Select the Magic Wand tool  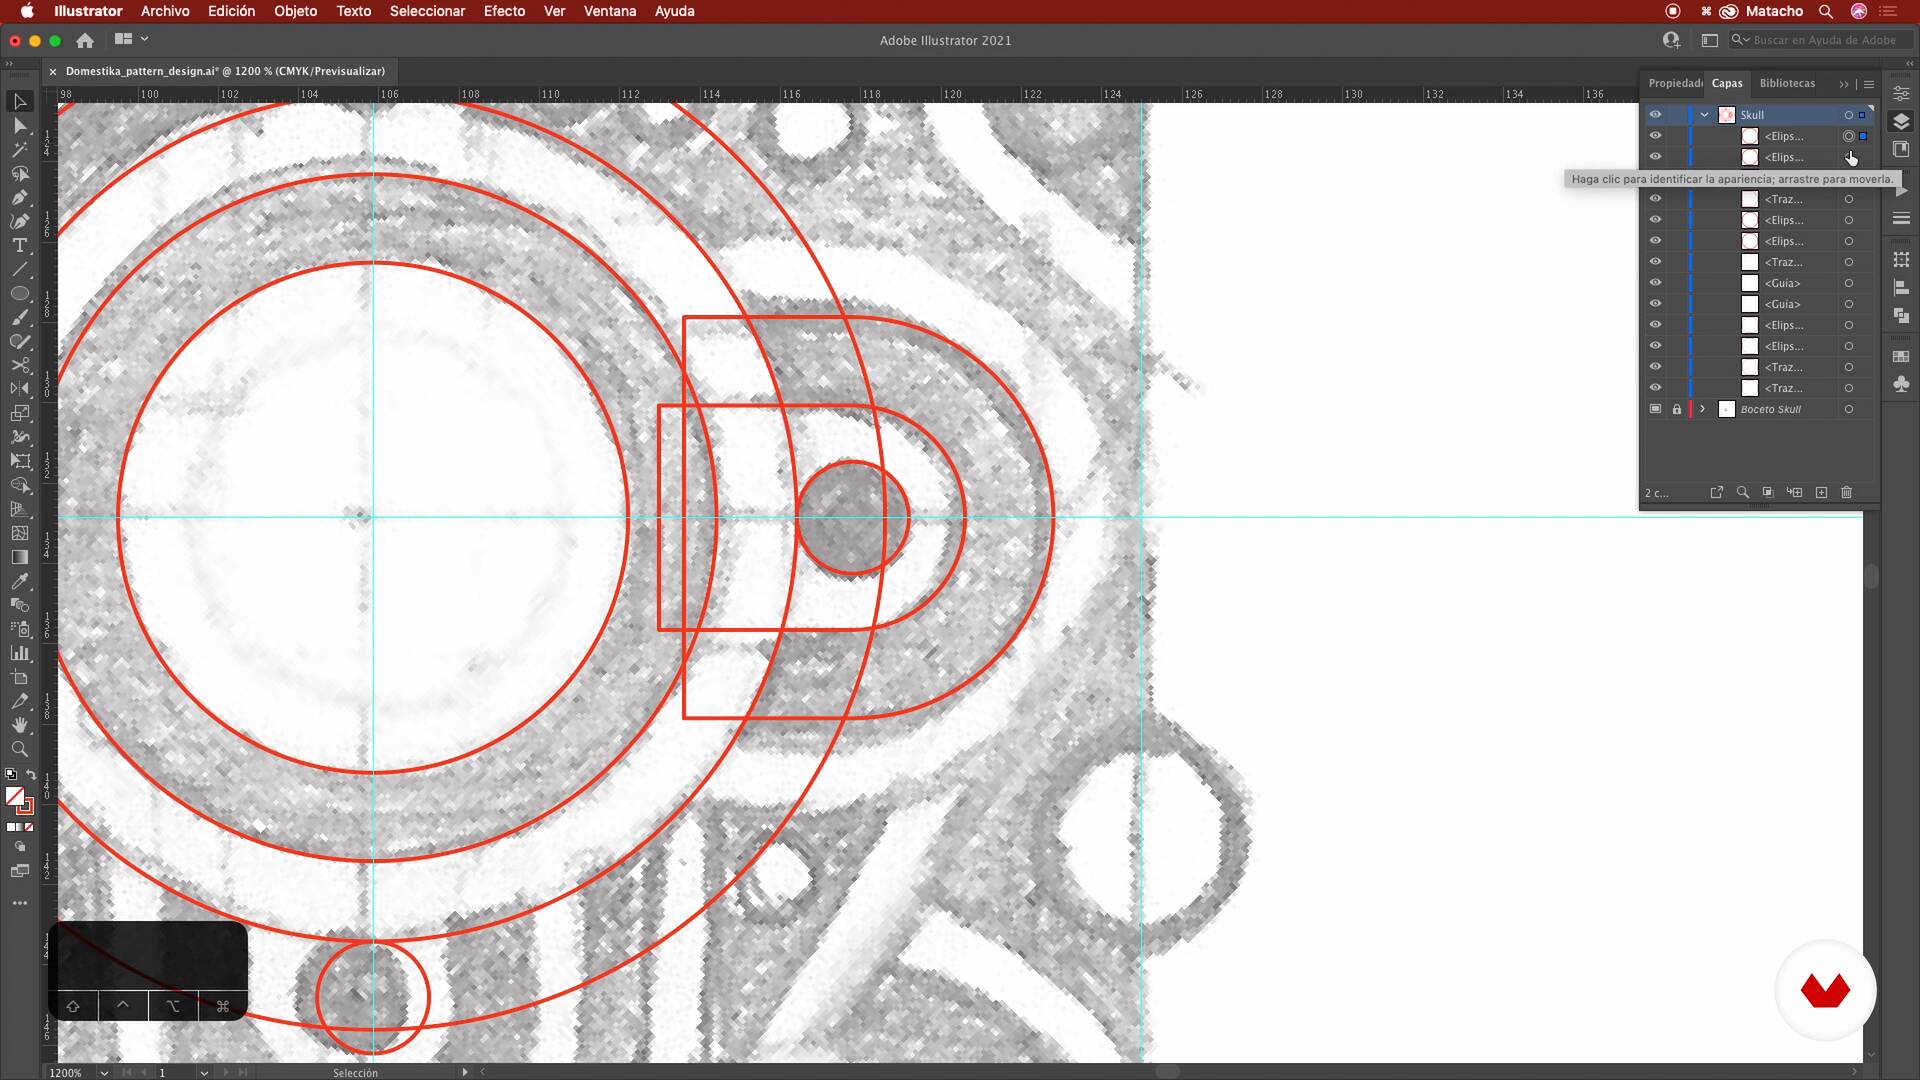[x=19, y=149]
